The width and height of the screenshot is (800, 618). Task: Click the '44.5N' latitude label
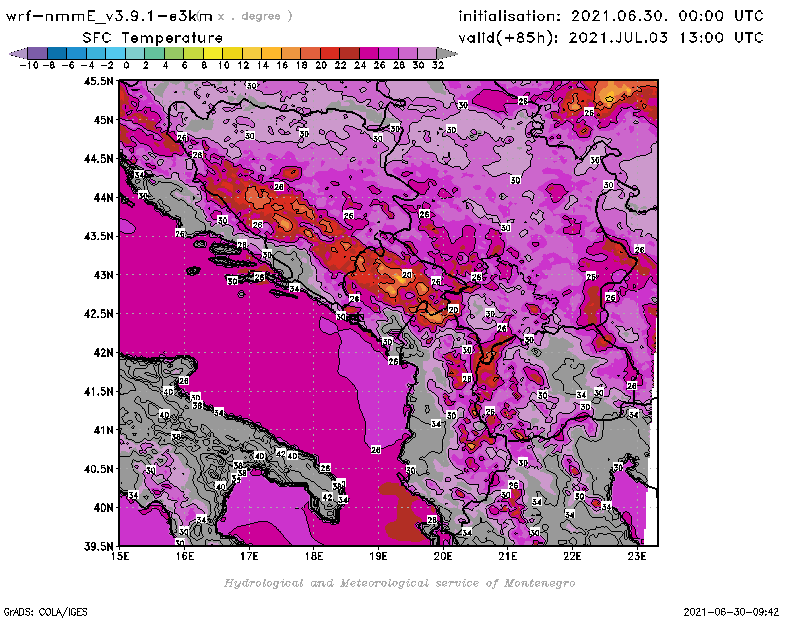click(x=99, y=158)
